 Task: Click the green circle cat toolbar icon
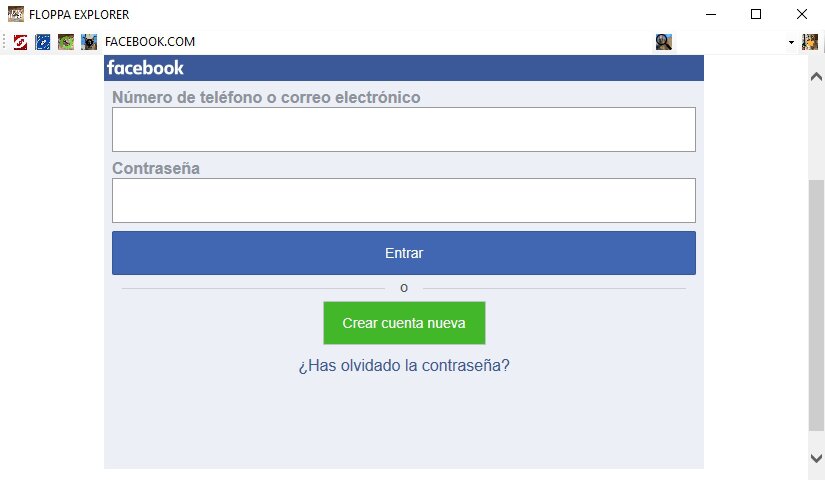point(66,42)
